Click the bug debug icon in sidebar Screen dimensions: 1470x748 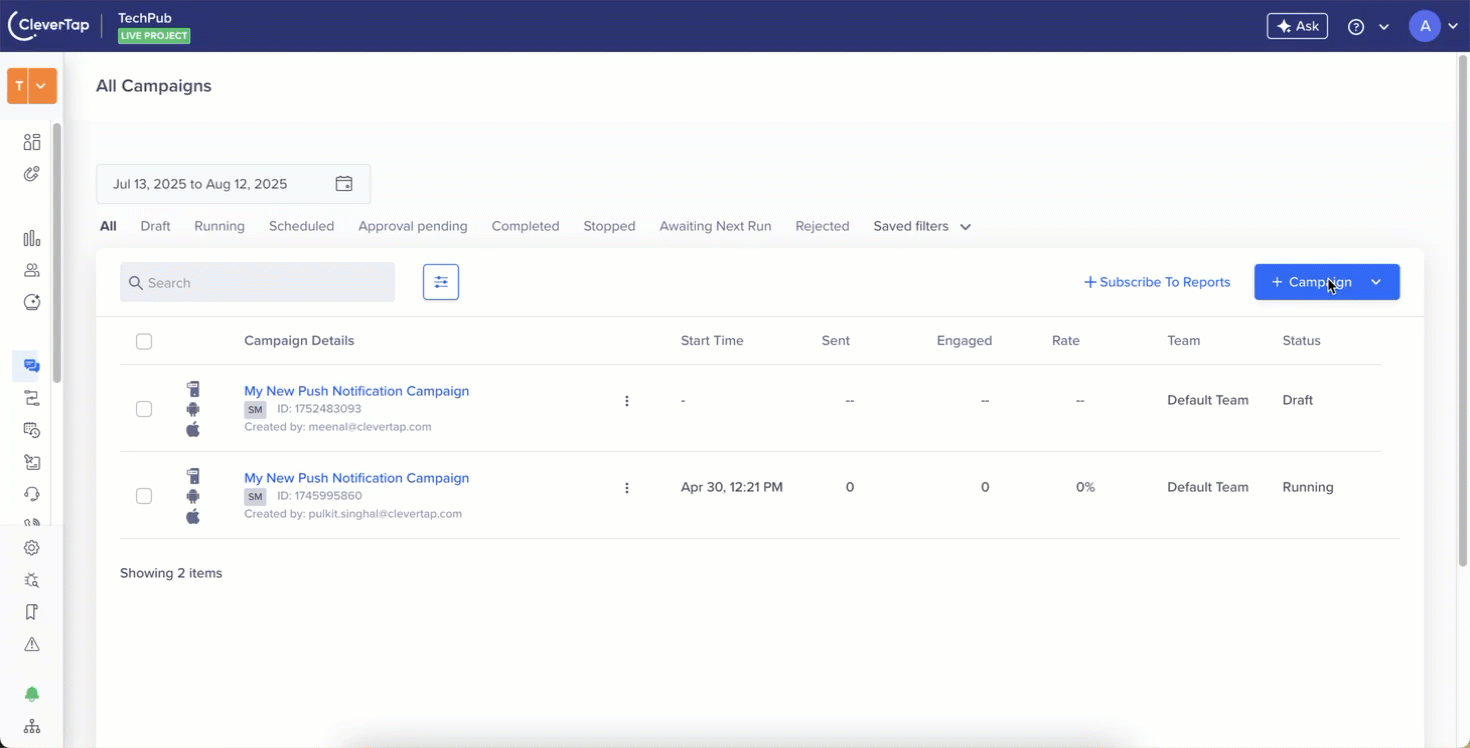click(32, 580)
